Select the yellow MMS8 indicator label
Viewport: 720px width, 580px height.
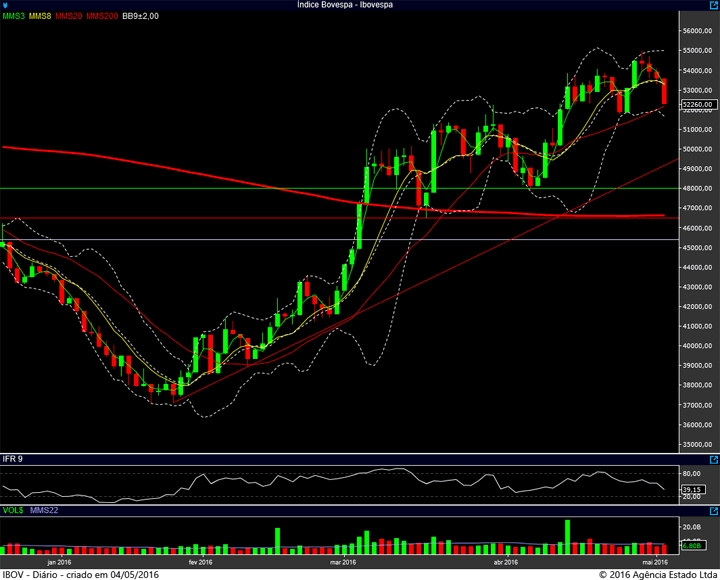click(x=40, y=16)
